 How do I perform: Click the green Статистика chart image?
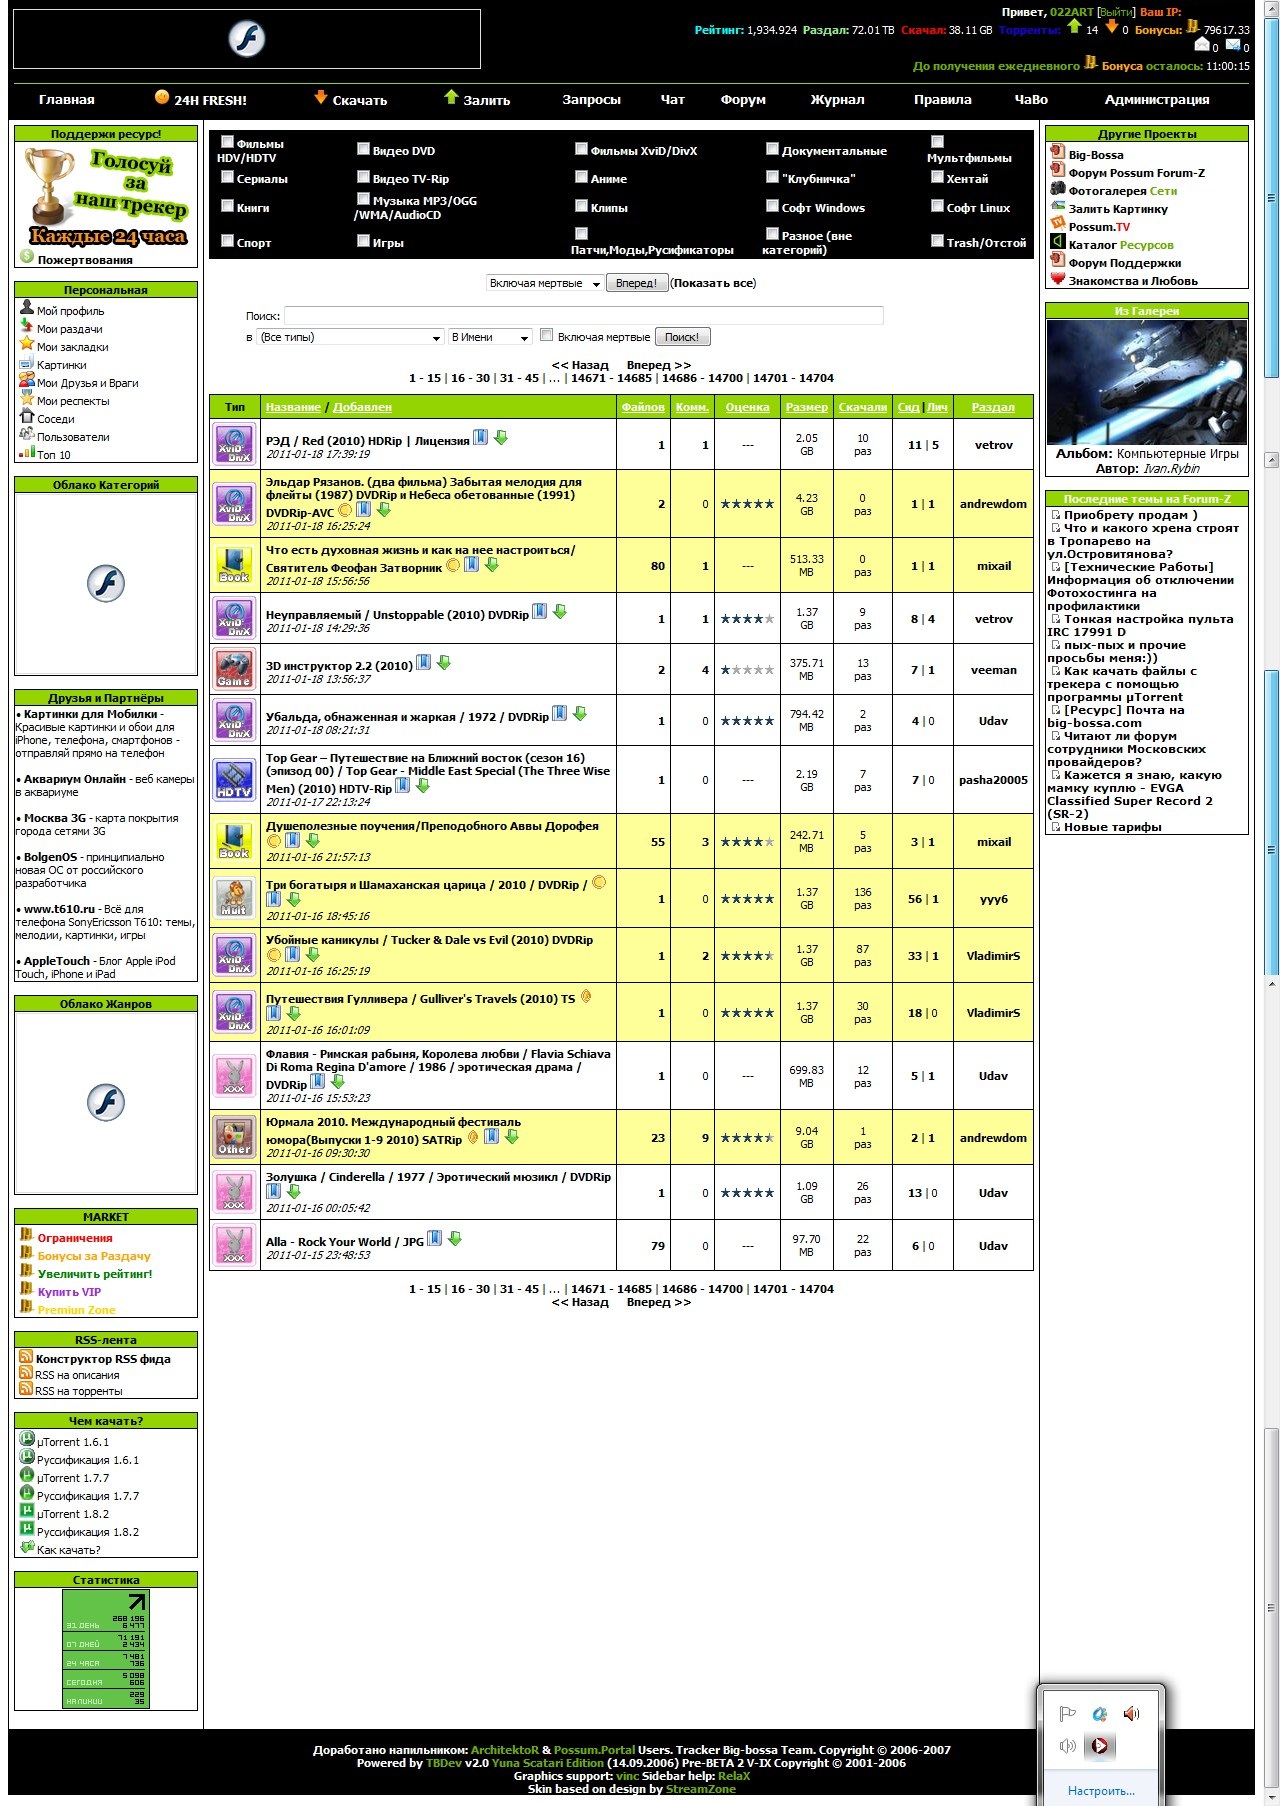click(x=106, y=1649)
